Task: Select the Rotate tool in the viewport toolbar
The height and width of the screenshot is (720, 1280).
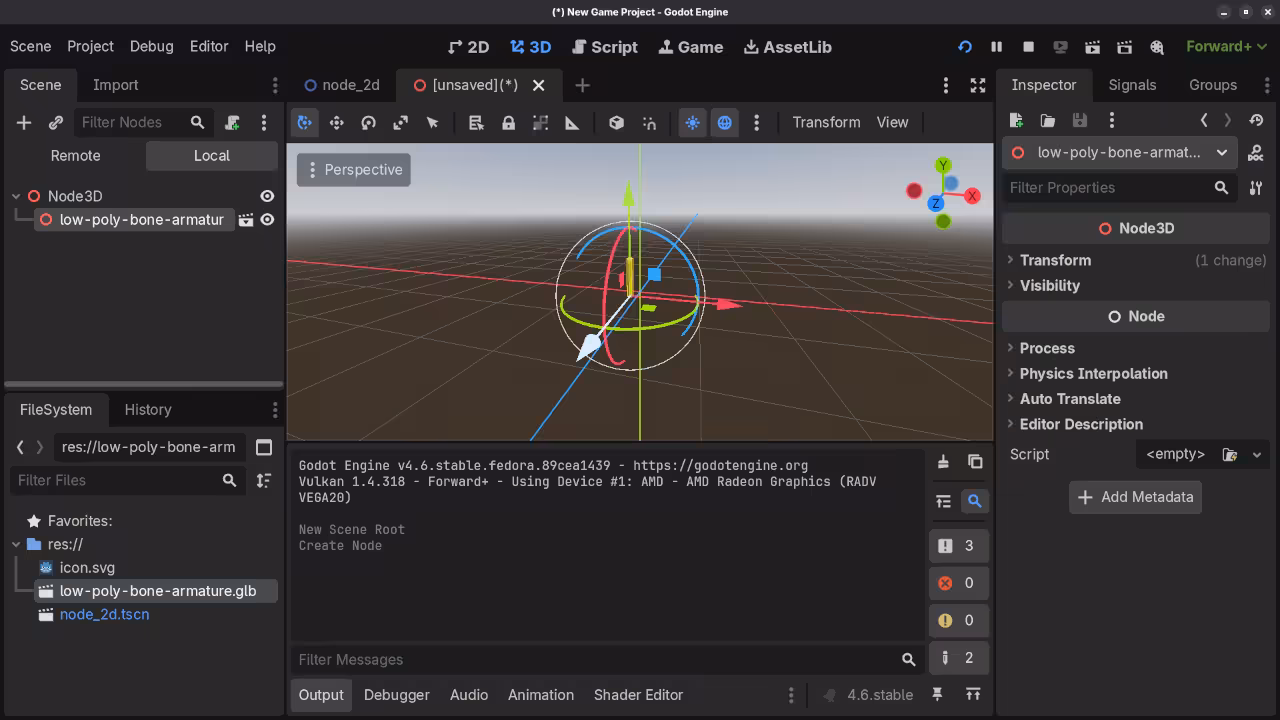Action: pos(369,122)
